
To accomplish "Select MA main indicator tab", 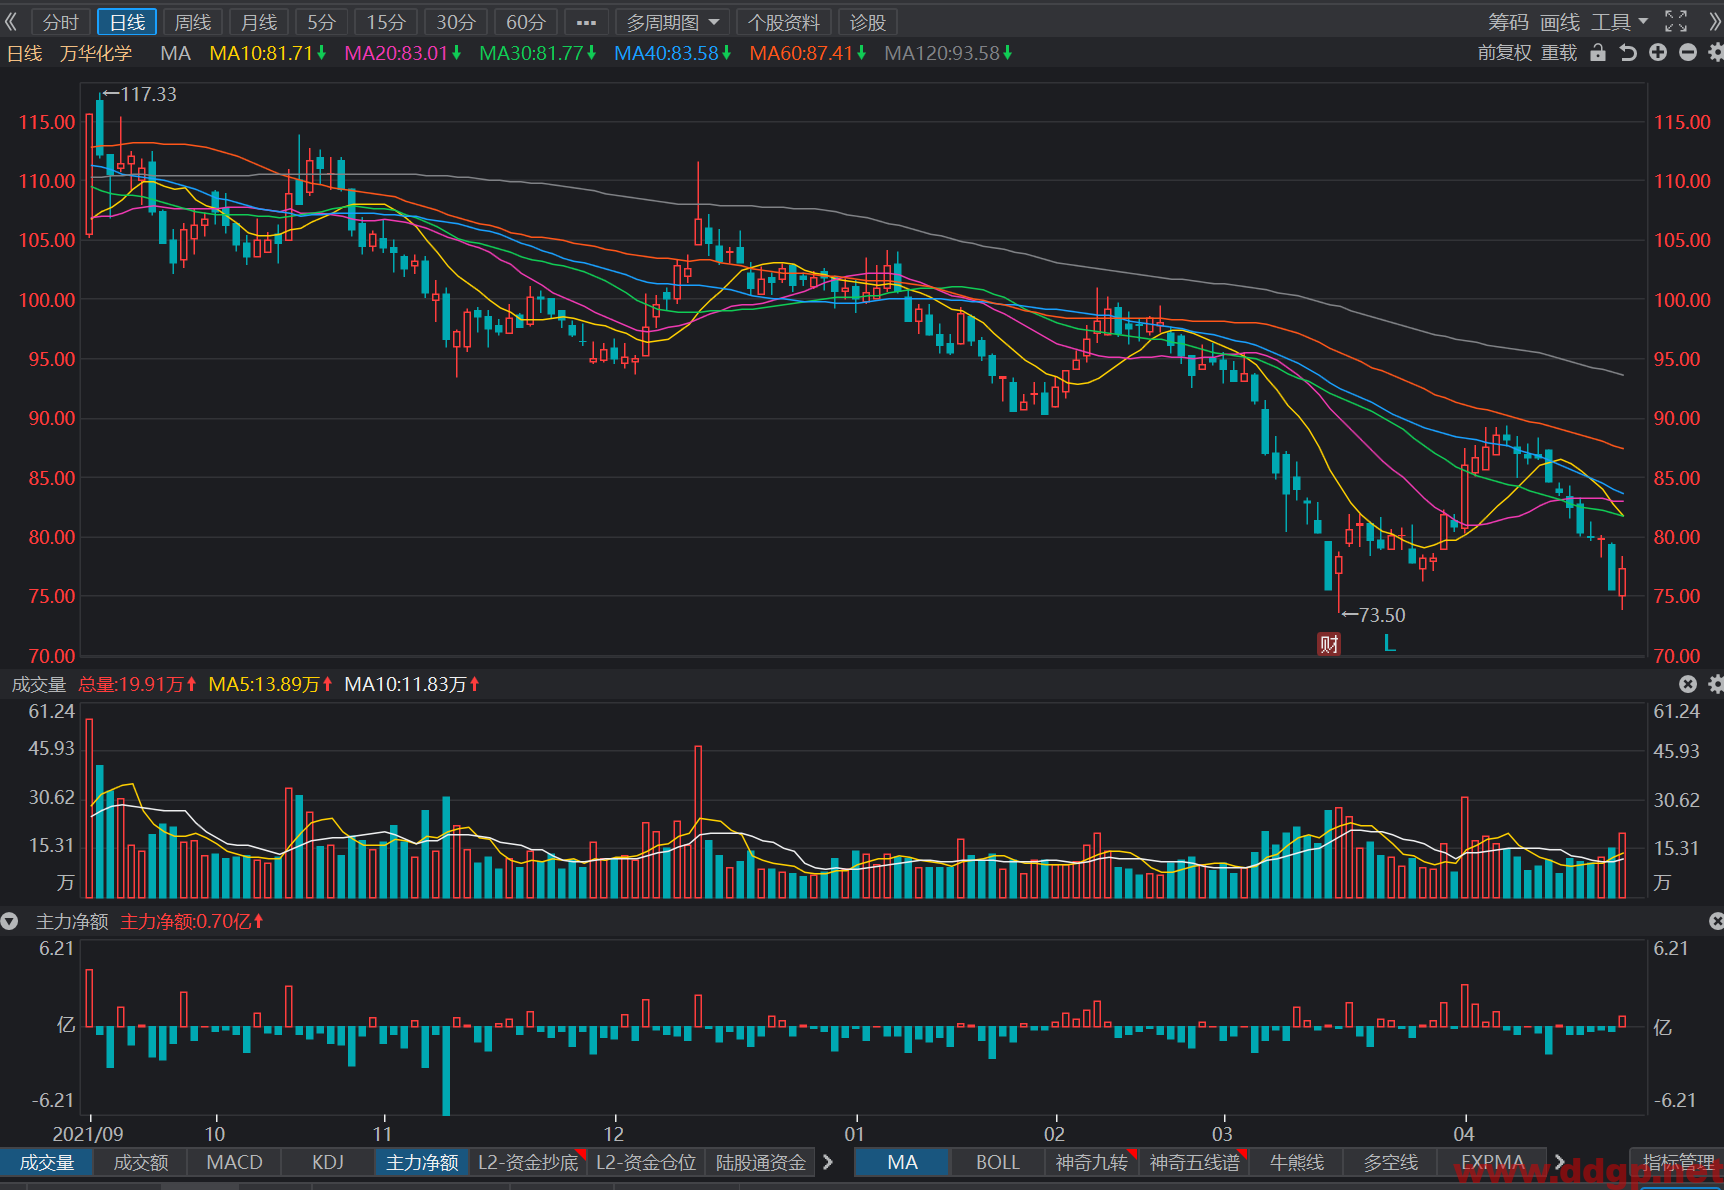I will 902,1162.
